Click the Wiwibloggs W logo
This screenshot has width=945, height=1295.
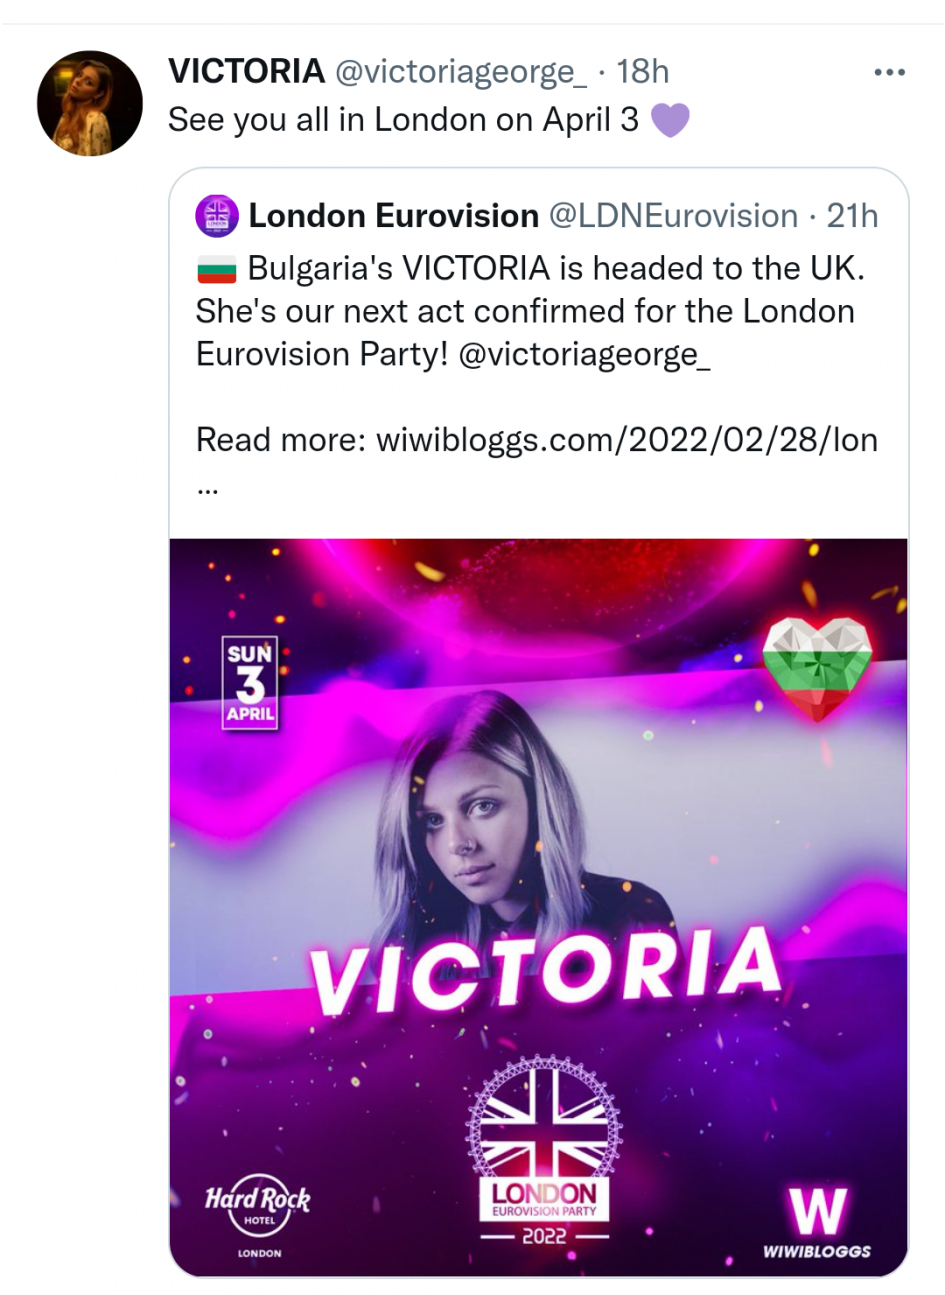click(x=817, y=1222)
